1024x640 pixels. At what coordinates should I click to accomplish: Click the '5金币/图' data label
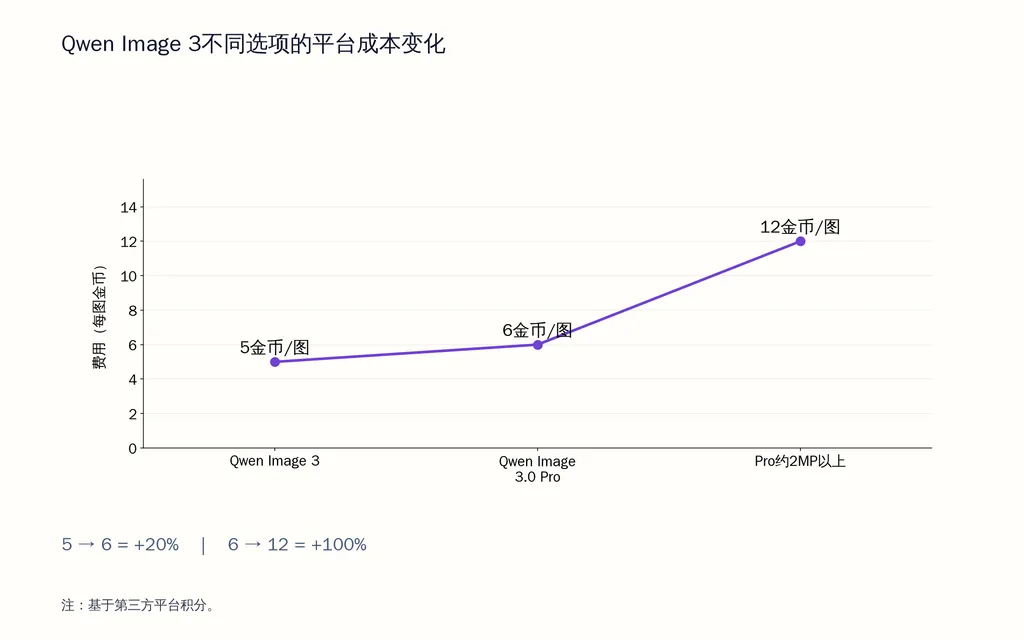coord(274,347)
